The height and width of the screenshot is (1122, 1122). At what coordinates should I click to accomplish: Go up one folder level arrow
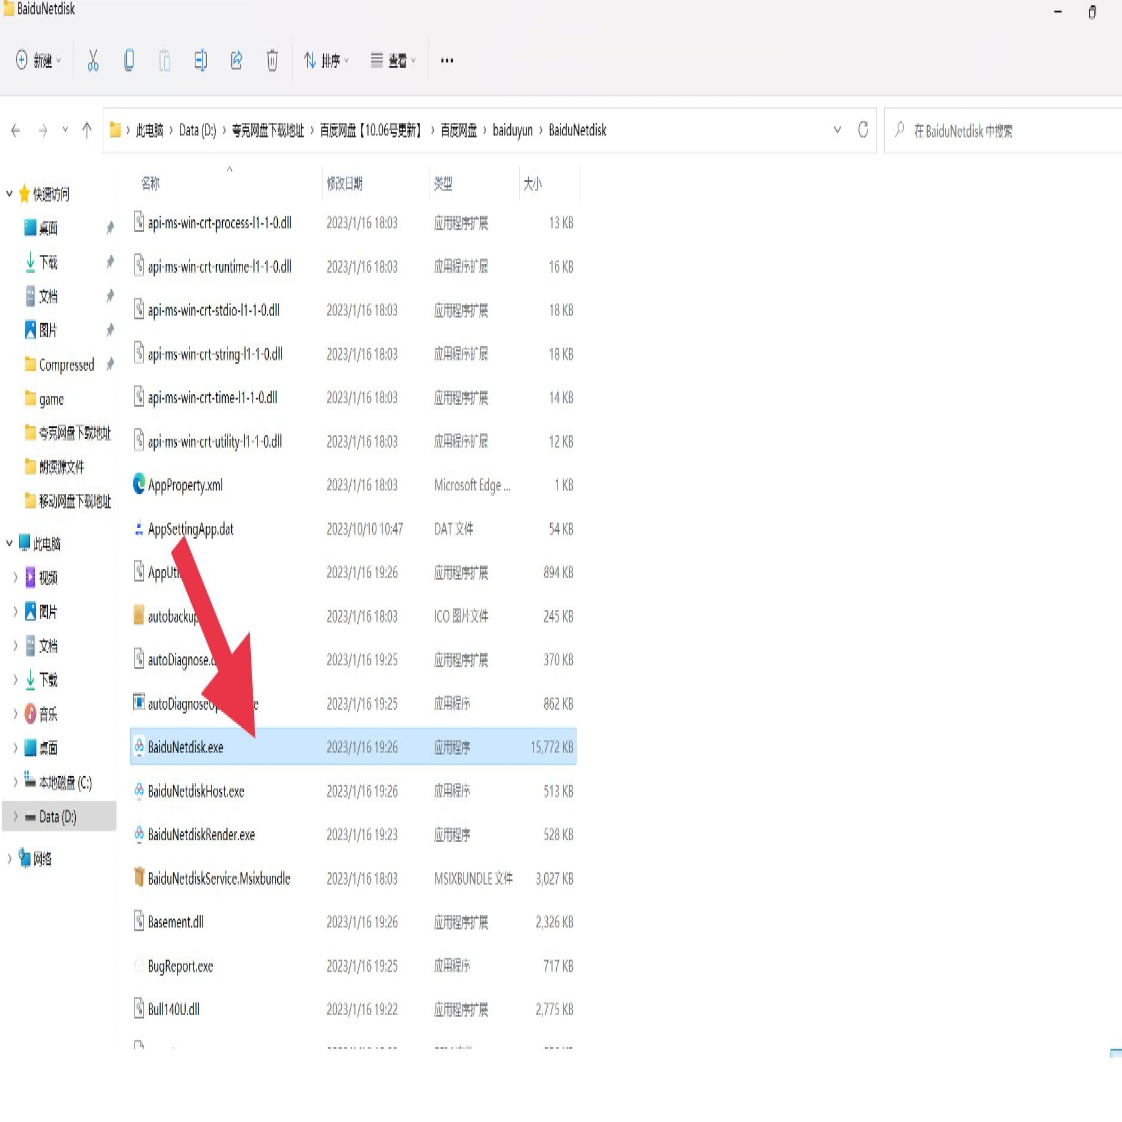[x=87, y=130]
